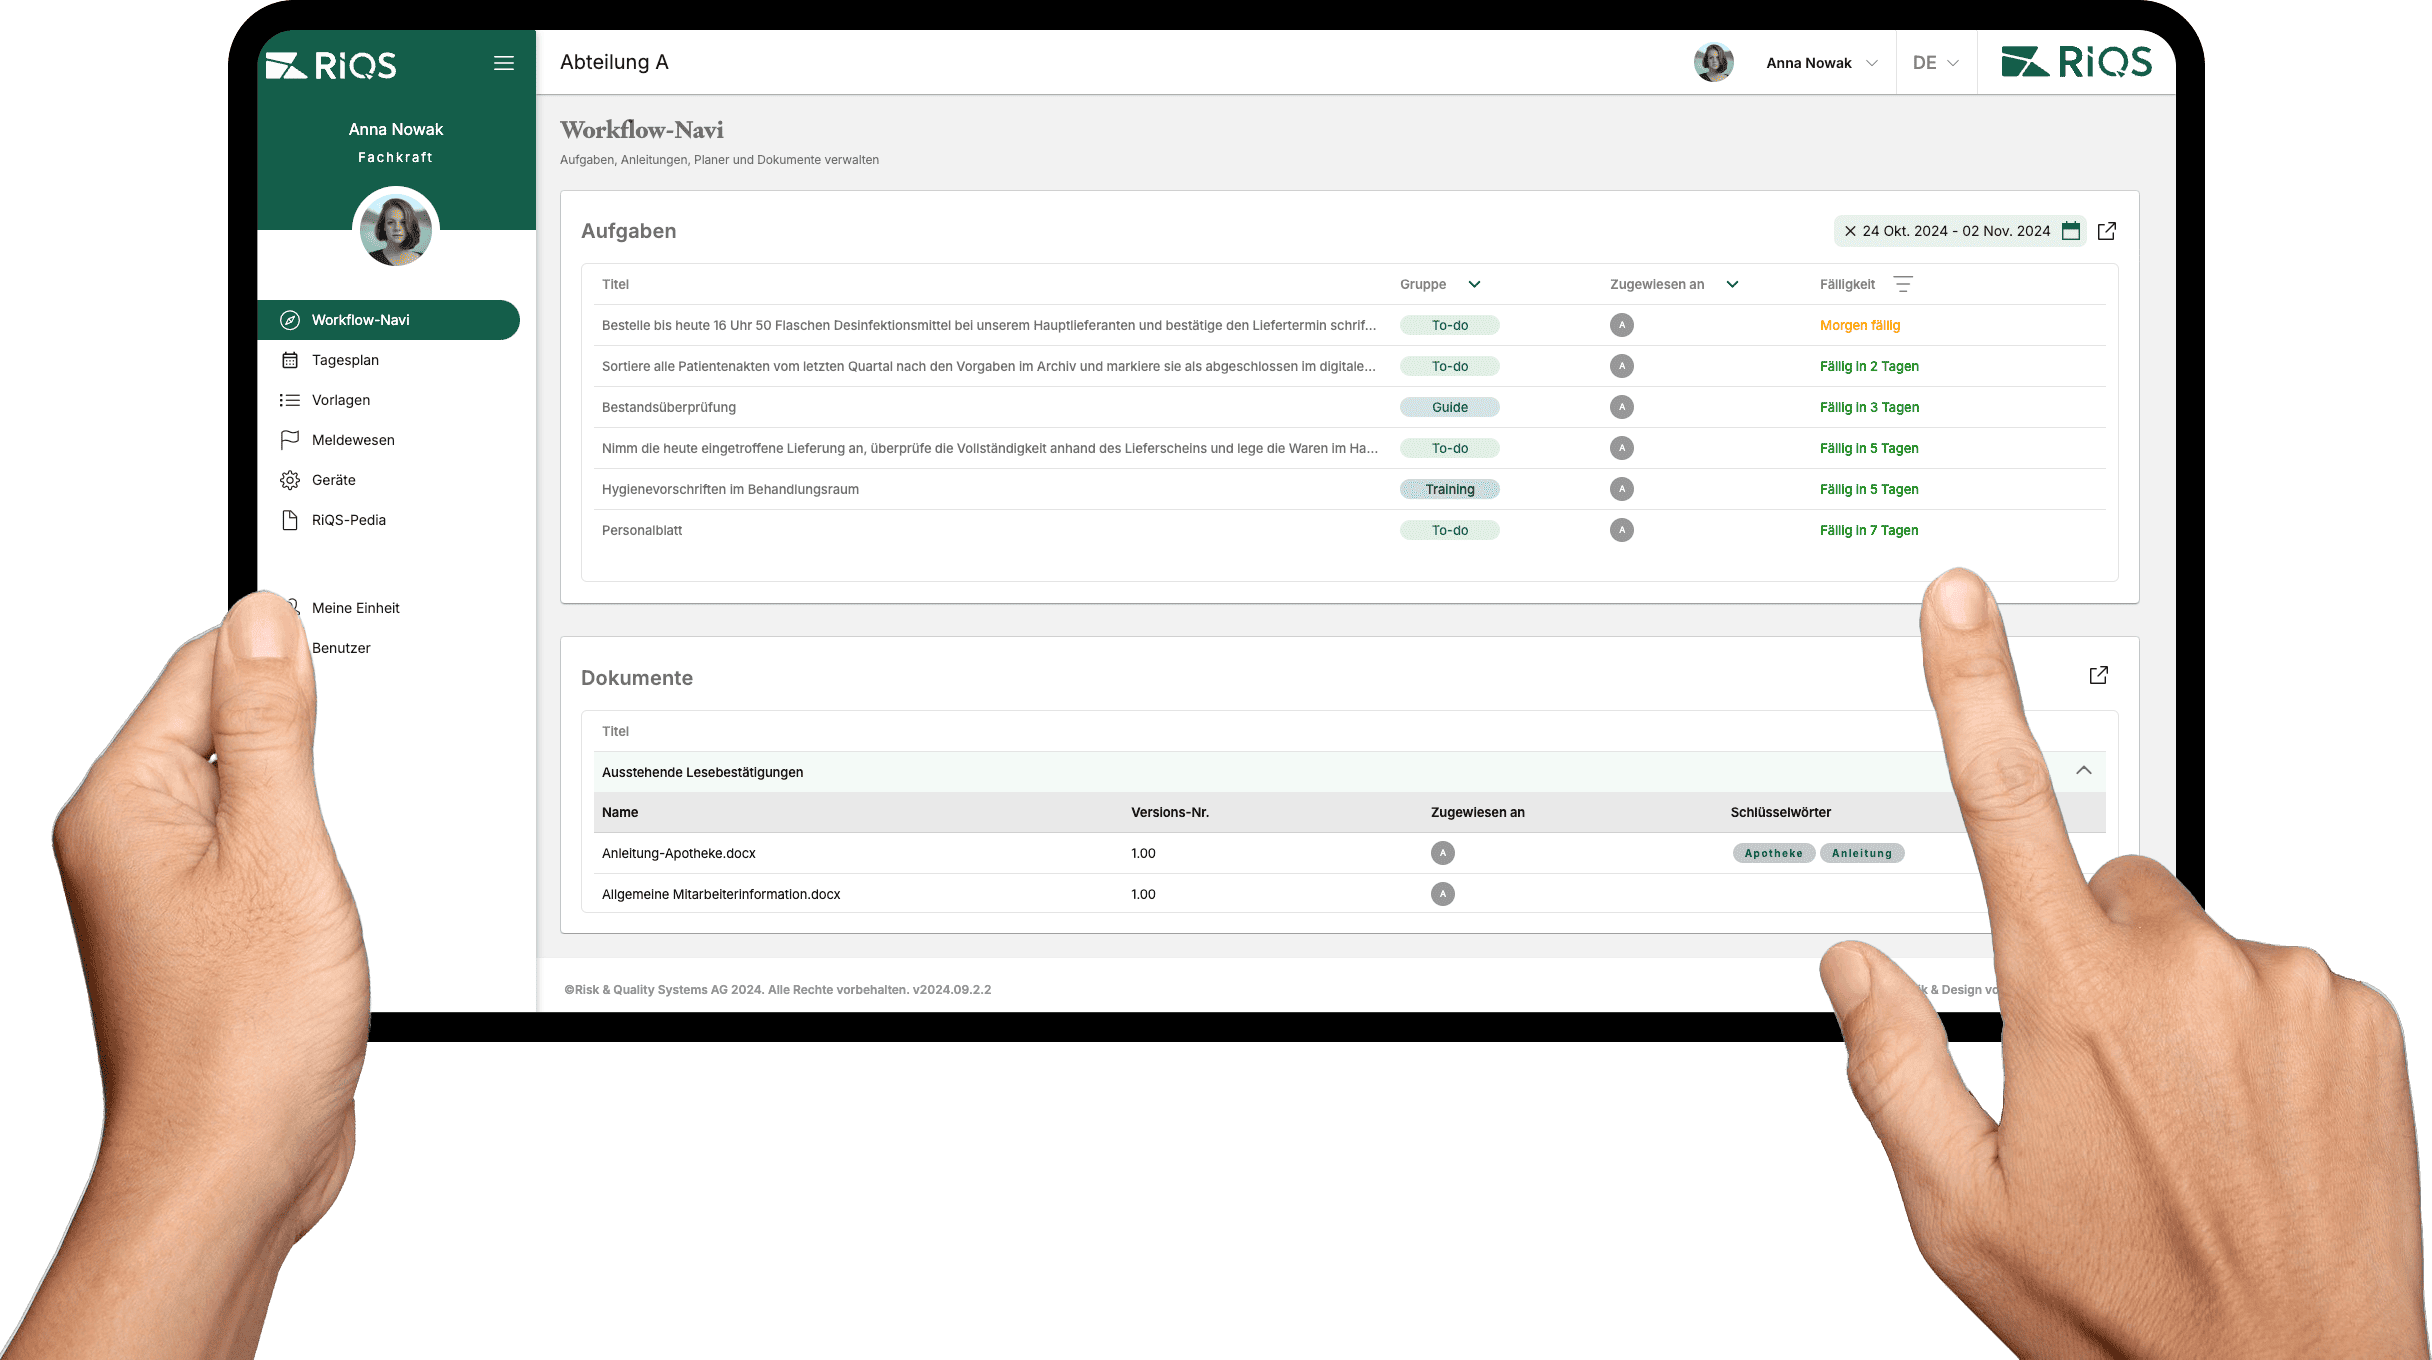
Task: Click Geräte gear icon in sidebar
Action: [290, 480]
